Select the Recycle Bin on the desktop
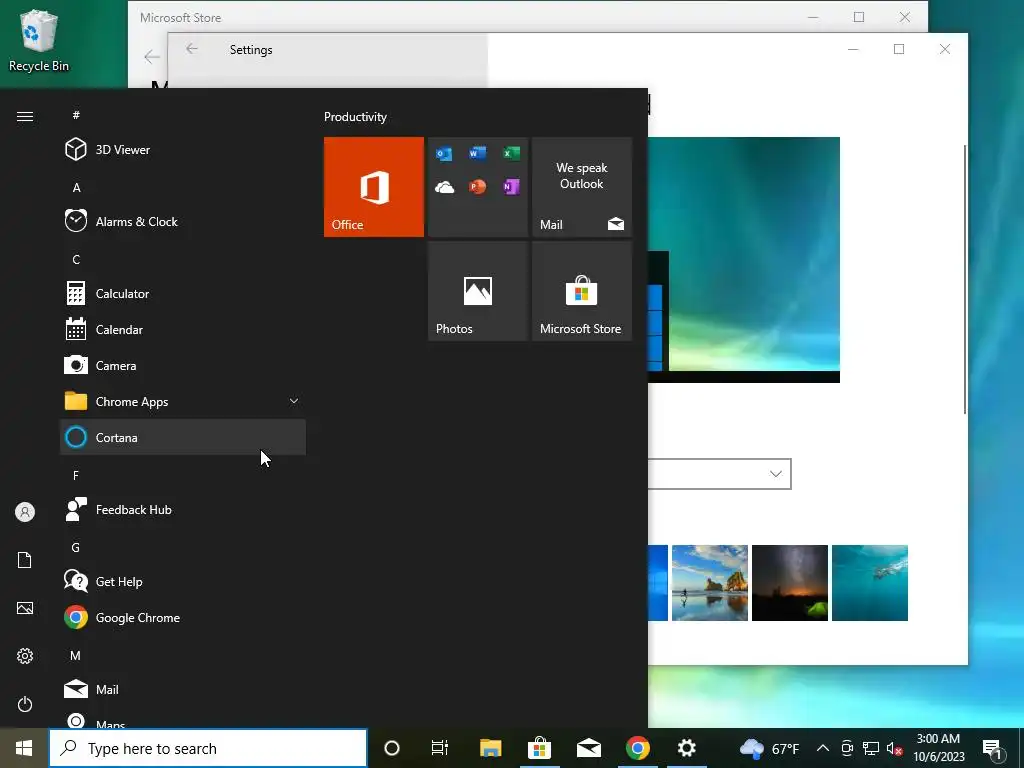The width and height of the screenshot is (1024, 768). click(39, 40)
